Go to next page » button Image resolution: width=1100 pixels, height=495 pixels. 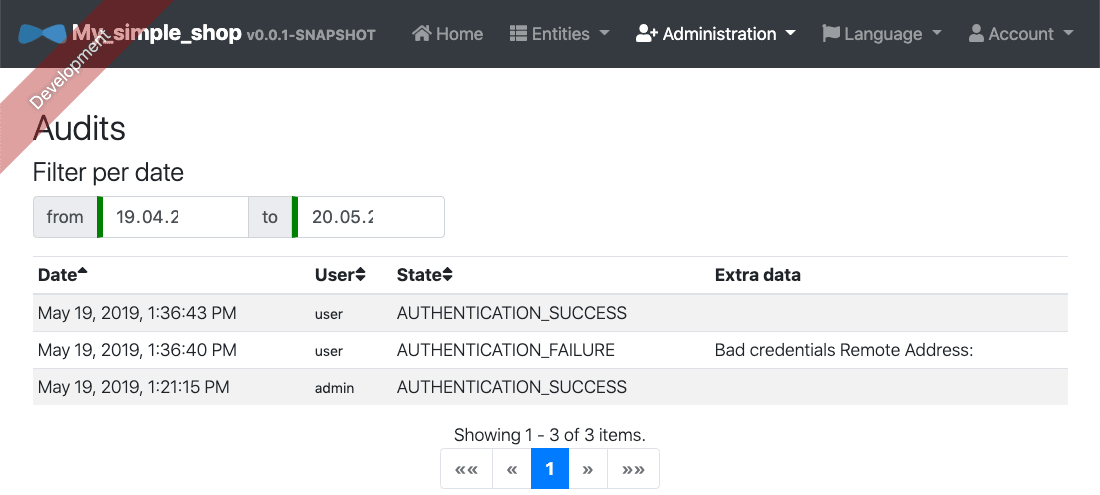588,468
